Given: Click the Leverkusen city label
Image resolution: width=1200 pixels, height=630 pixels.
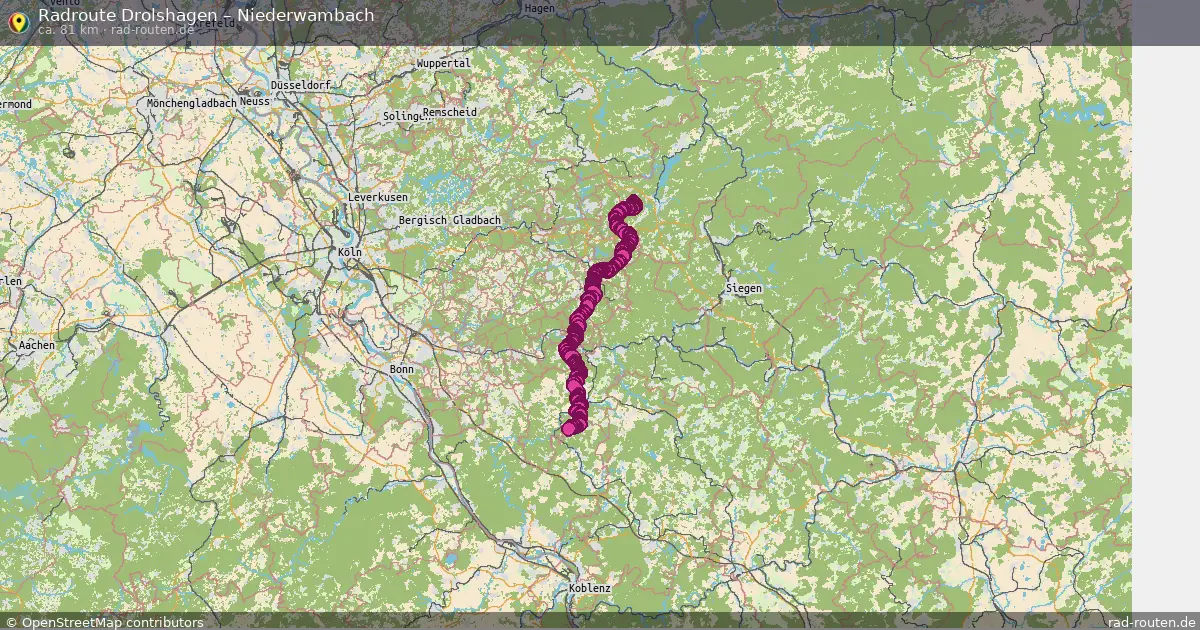Looking at the screenshot, I should tap(377, 198).
